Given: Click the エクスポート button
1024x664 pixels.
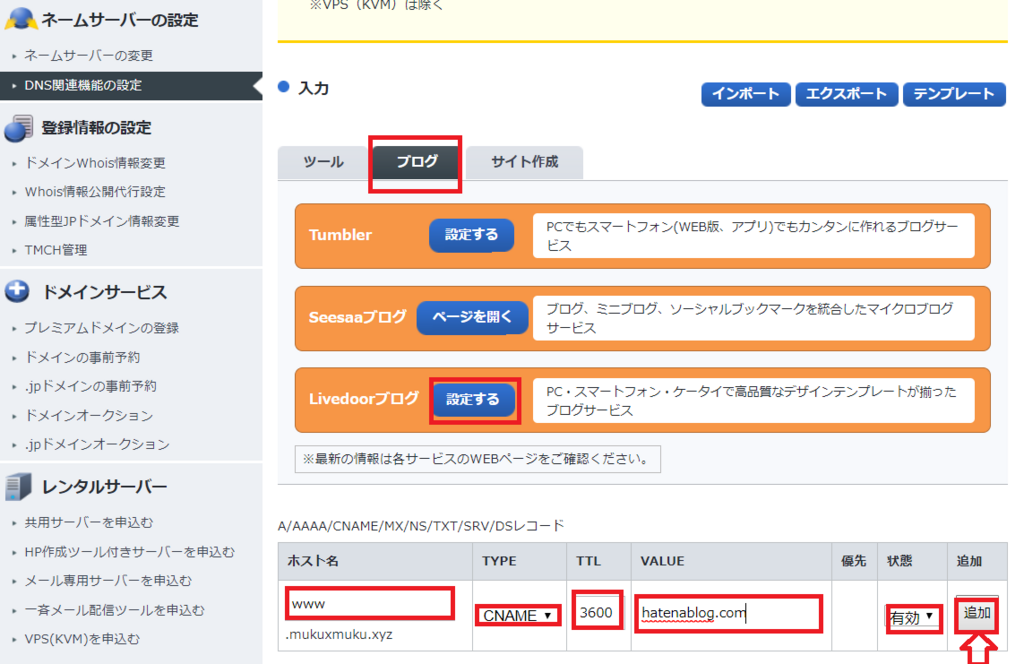Looking at the screenshot, I should click(846, 94).
